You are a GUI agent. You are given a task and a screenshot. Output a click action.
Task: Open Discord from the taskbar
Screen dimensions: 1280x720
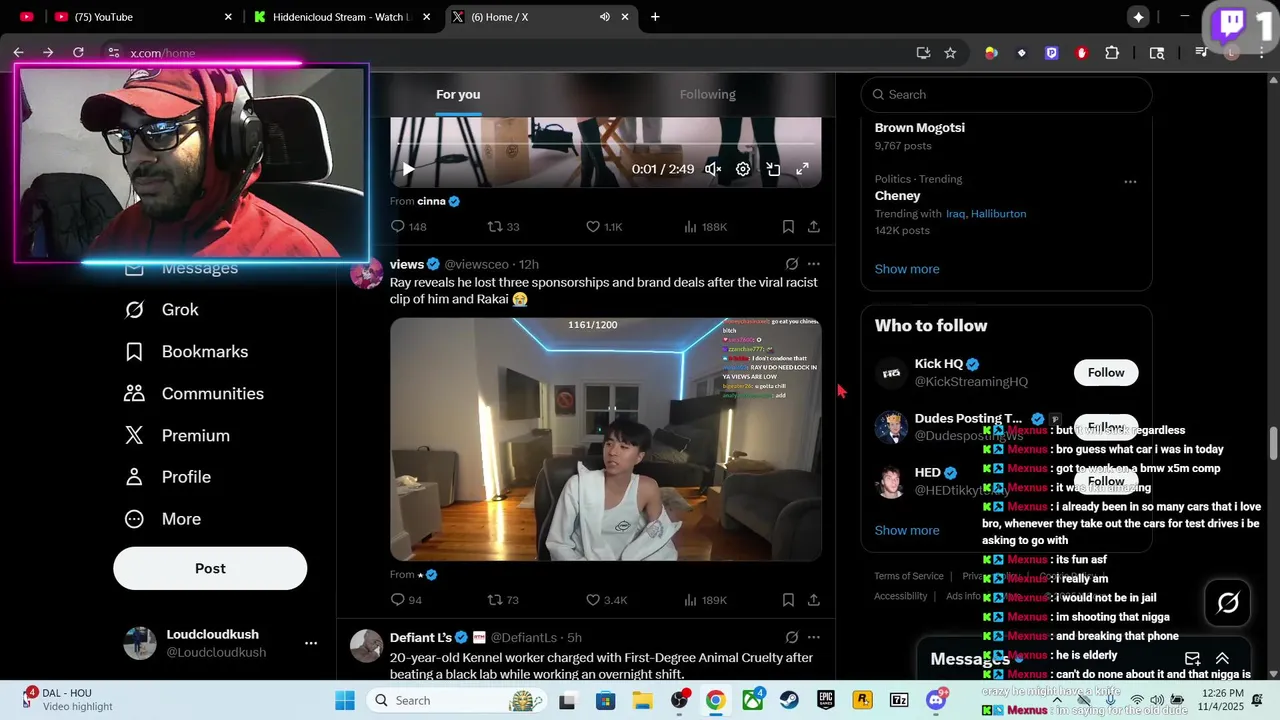coord(937,700)
